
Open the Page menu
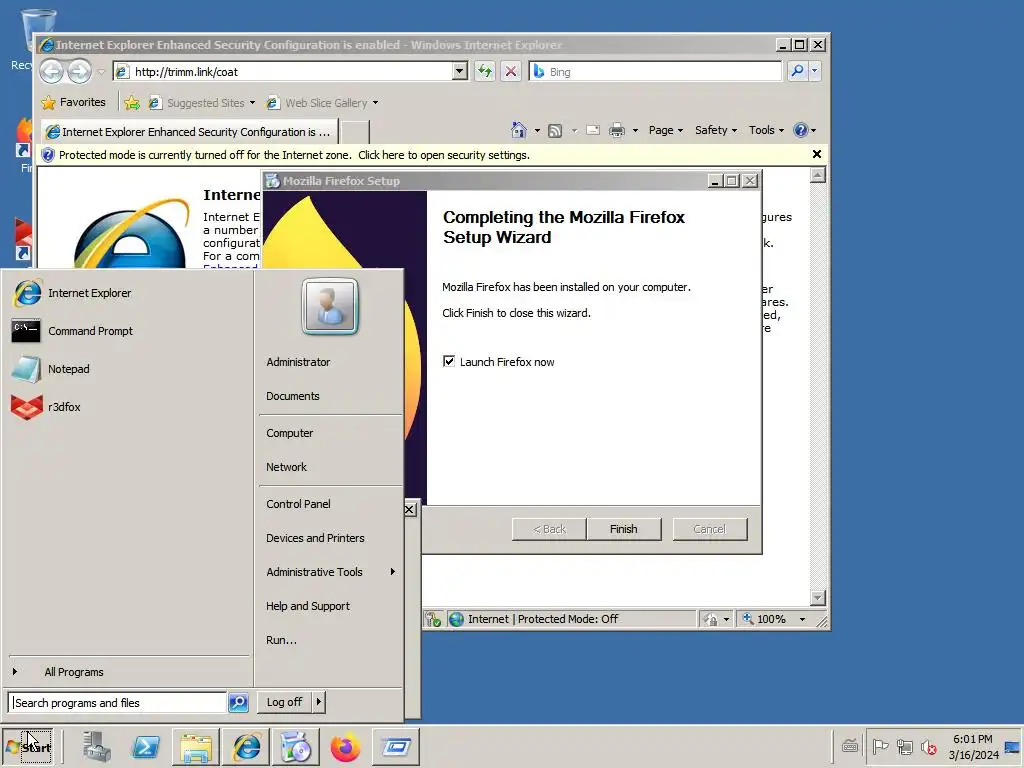[x=665, y=131]
